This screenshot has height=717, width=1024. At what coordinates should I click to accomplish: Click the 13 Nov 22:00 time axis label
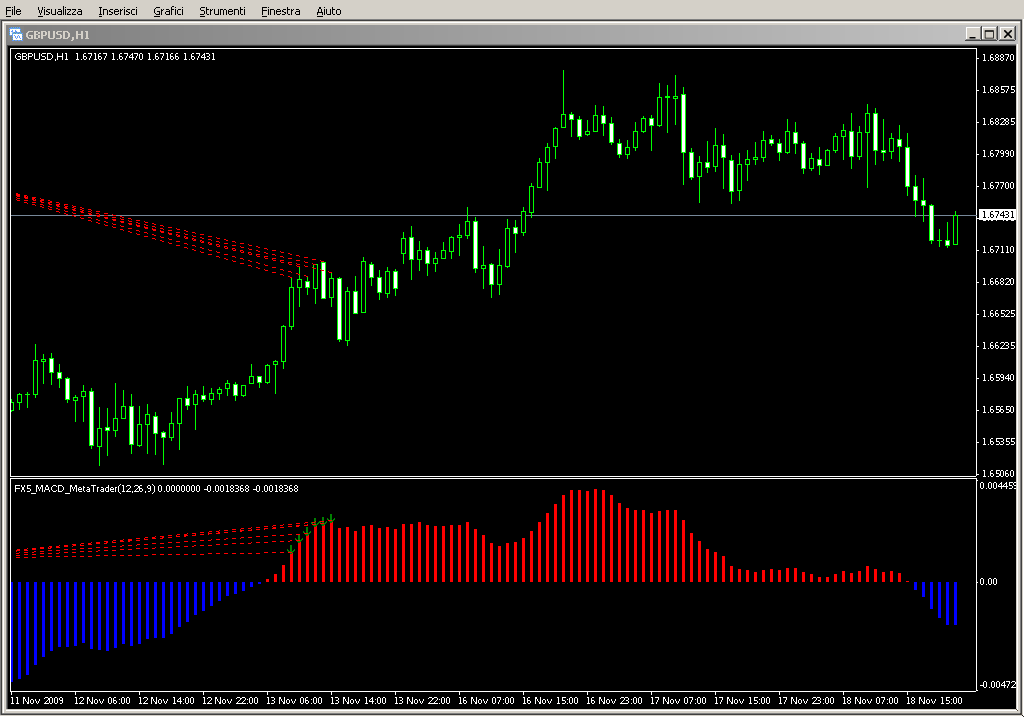[x=422, y=701]
